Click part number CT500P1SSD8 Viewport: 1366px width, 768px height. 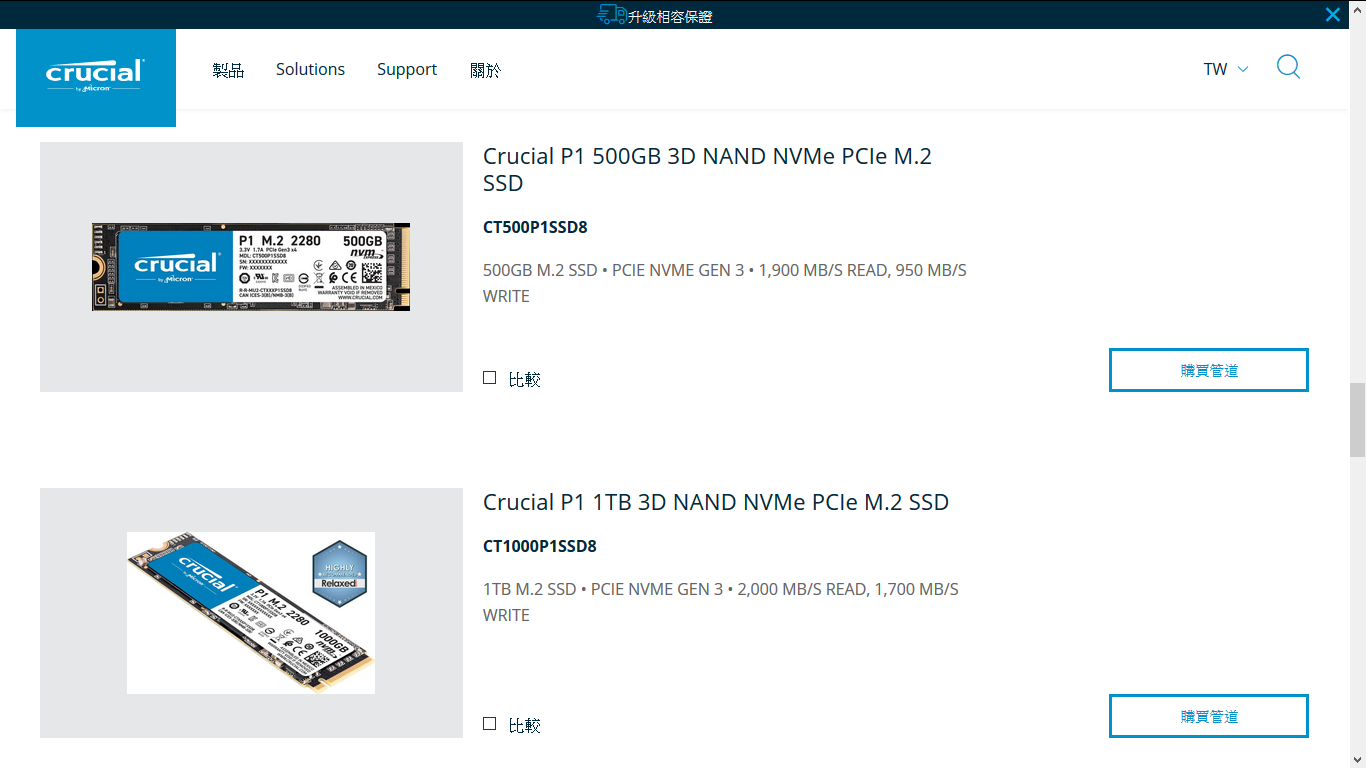535,227
